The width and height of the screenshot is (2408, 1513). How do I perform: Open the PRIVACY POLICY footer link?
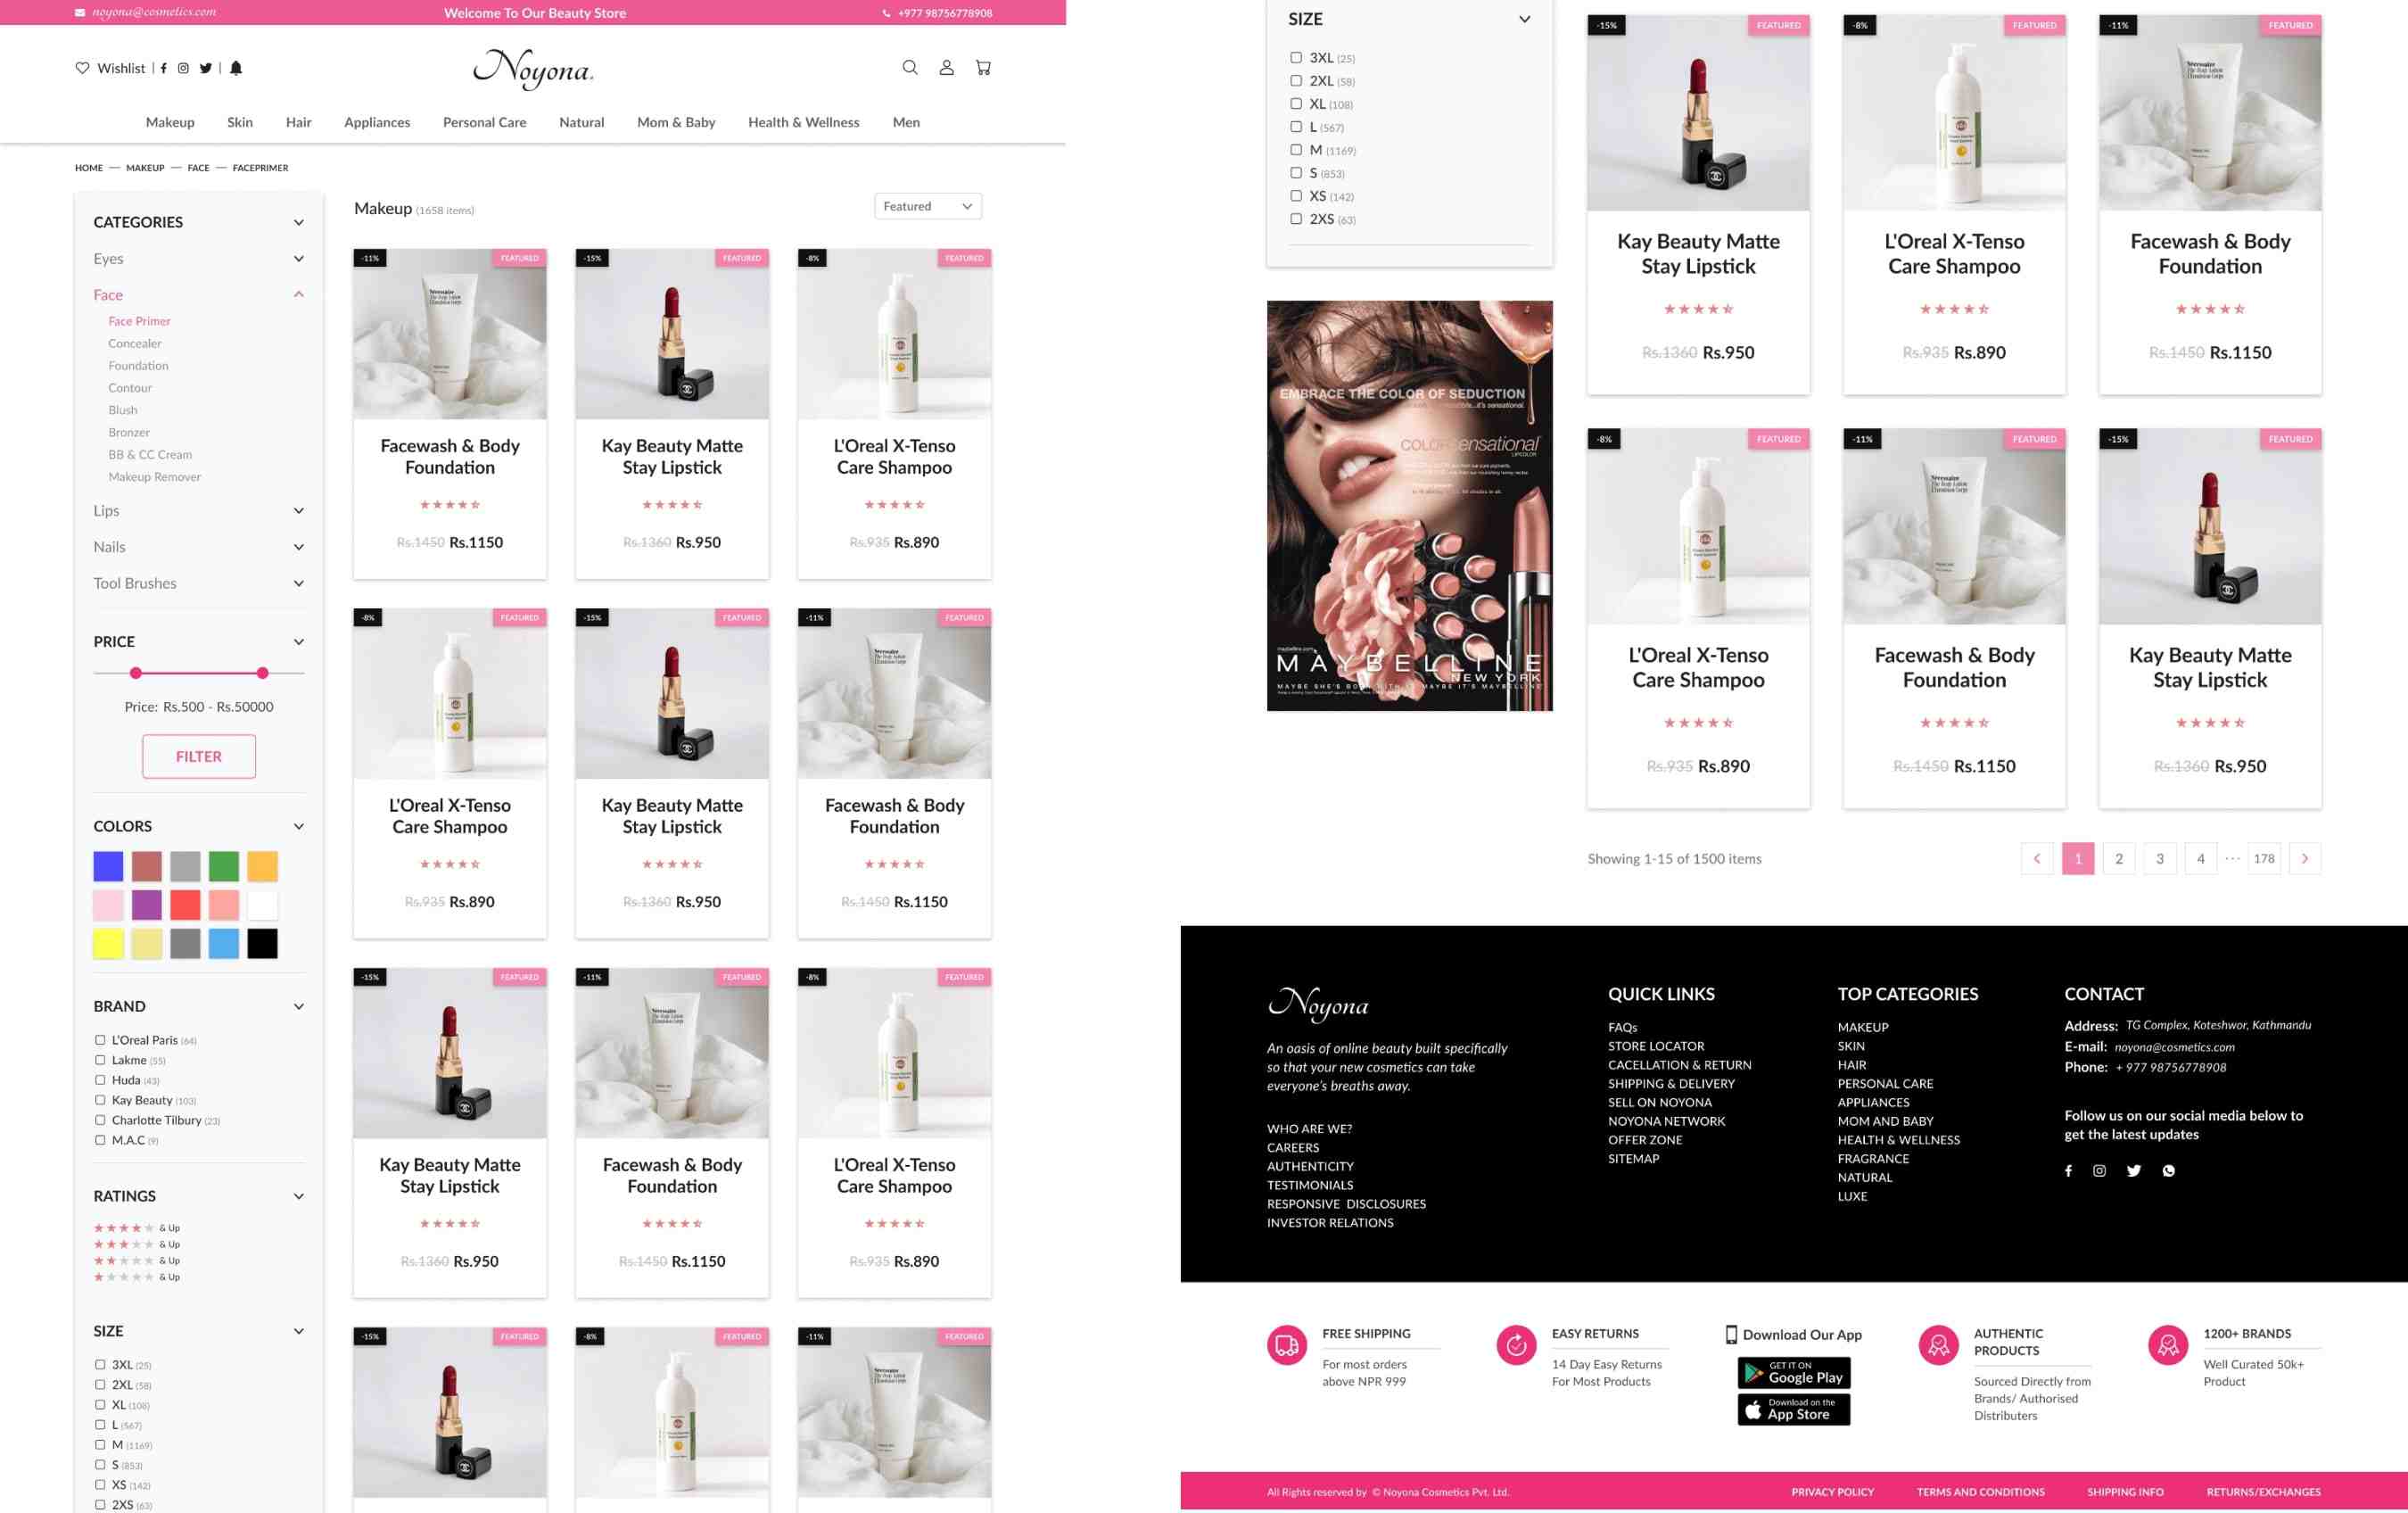pos(1833,1492)
